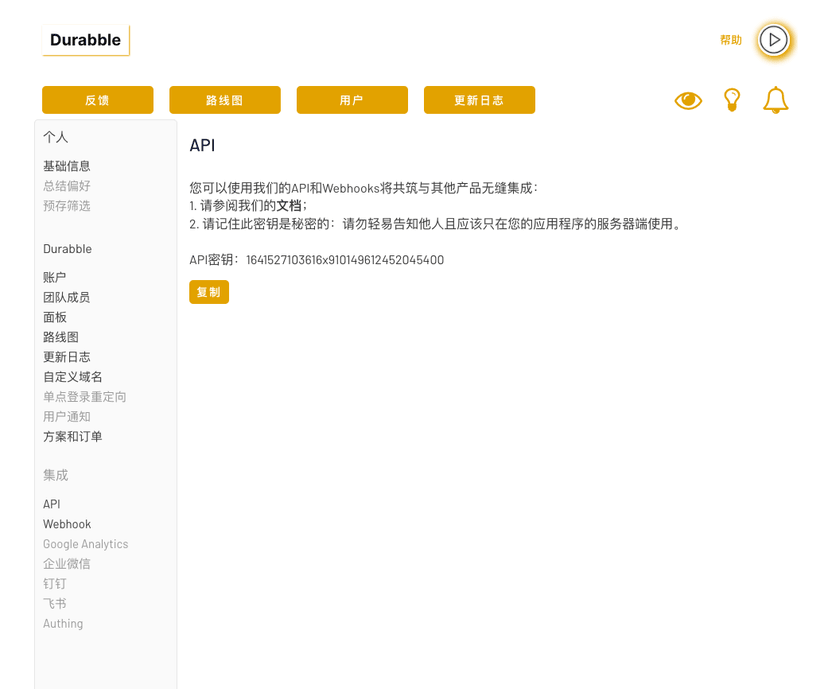Open Webhook in the sidebar
828x689 pixels.
point(67,524)
